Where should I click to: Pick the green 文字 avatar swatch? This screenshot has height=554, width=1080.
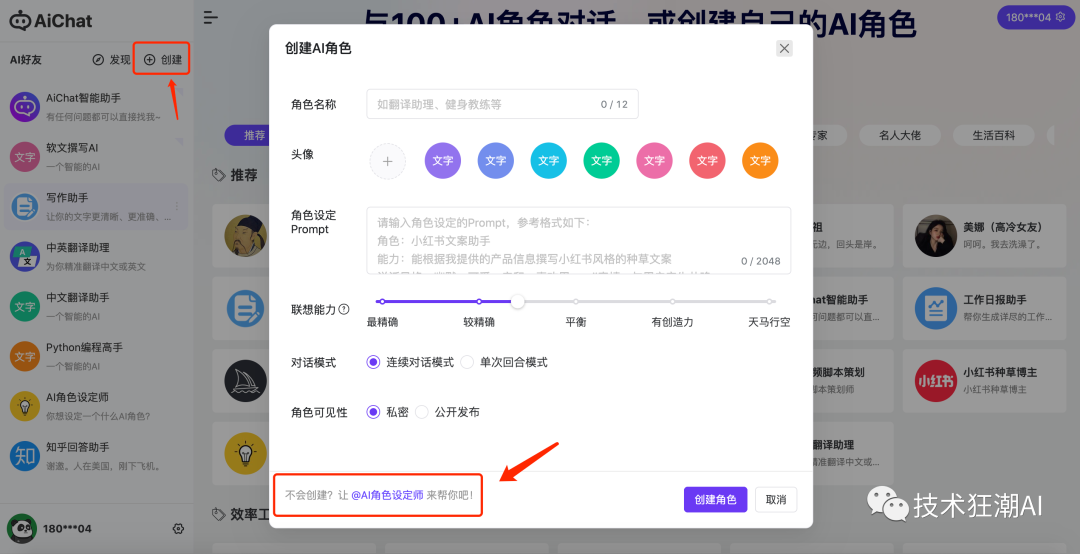(x=601, y=161)
